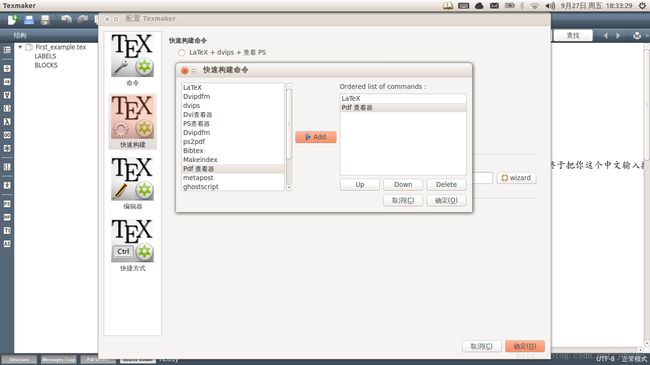The width and height of the screenshot is (650, 365).
Task: Open the power session menu icon
Action: pos(642,5)
